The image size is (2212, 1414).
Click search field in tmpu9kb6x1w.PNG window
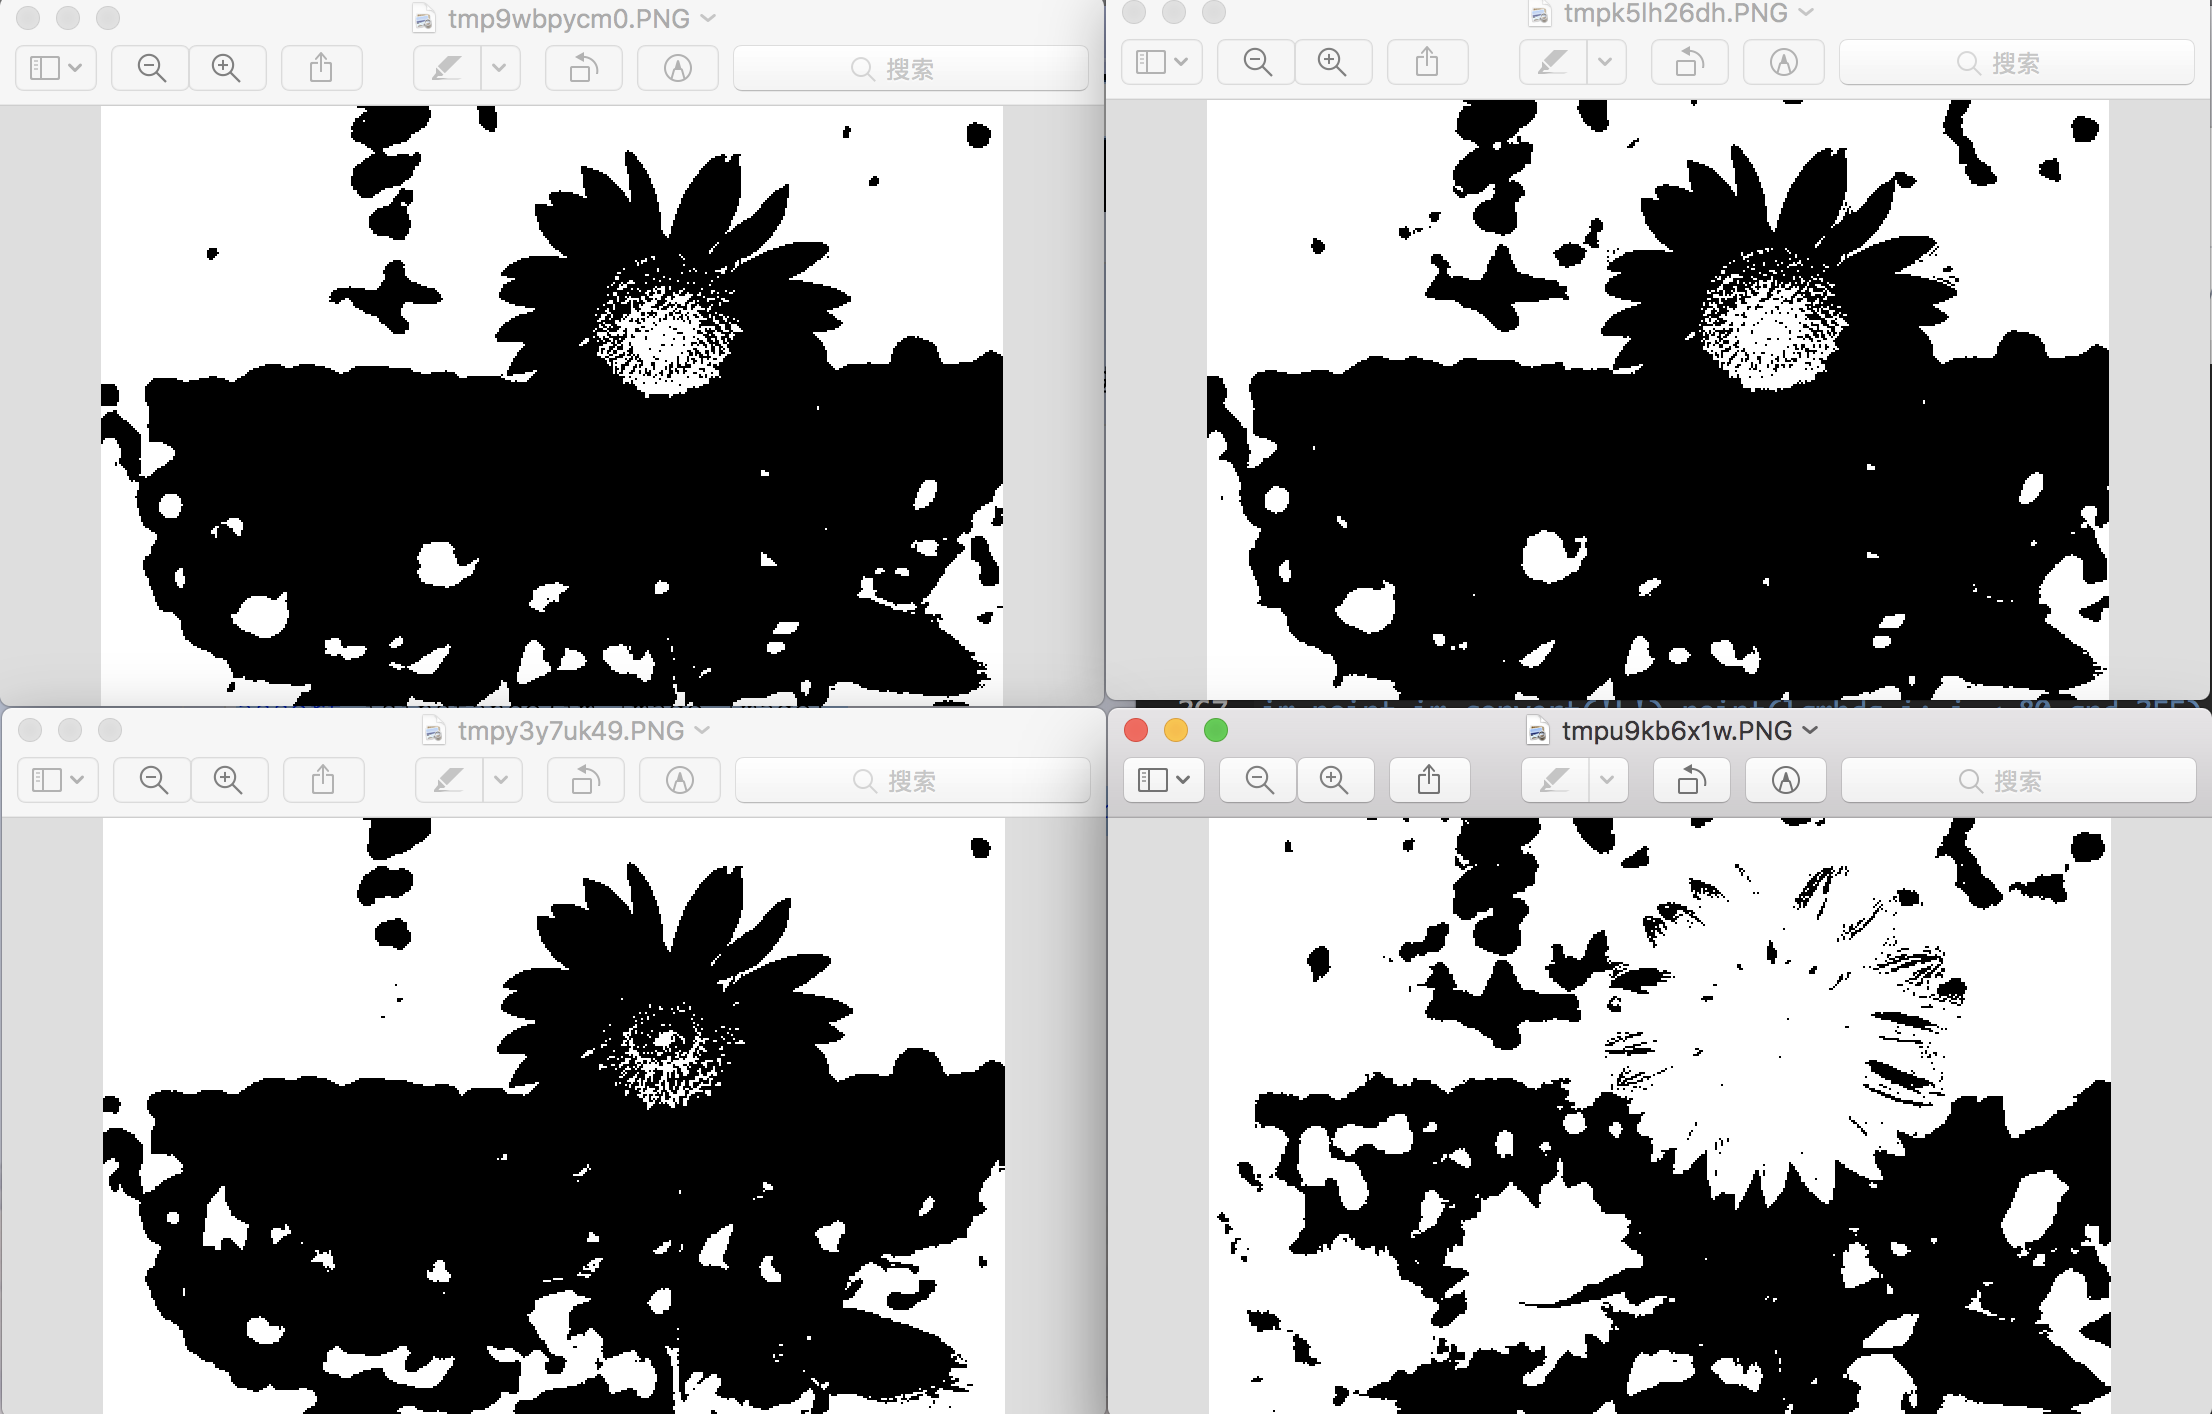[2018, 780]
